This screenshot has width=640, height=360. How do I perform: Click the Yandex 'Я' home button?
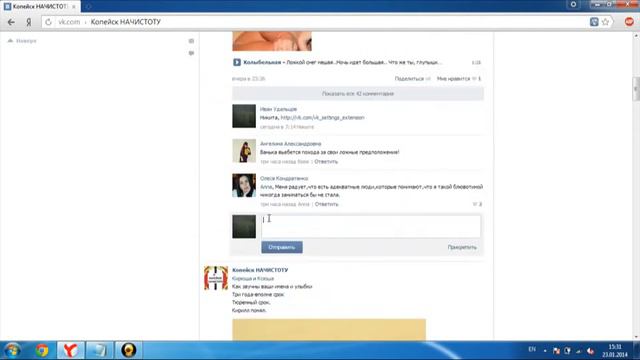[29, 22]
